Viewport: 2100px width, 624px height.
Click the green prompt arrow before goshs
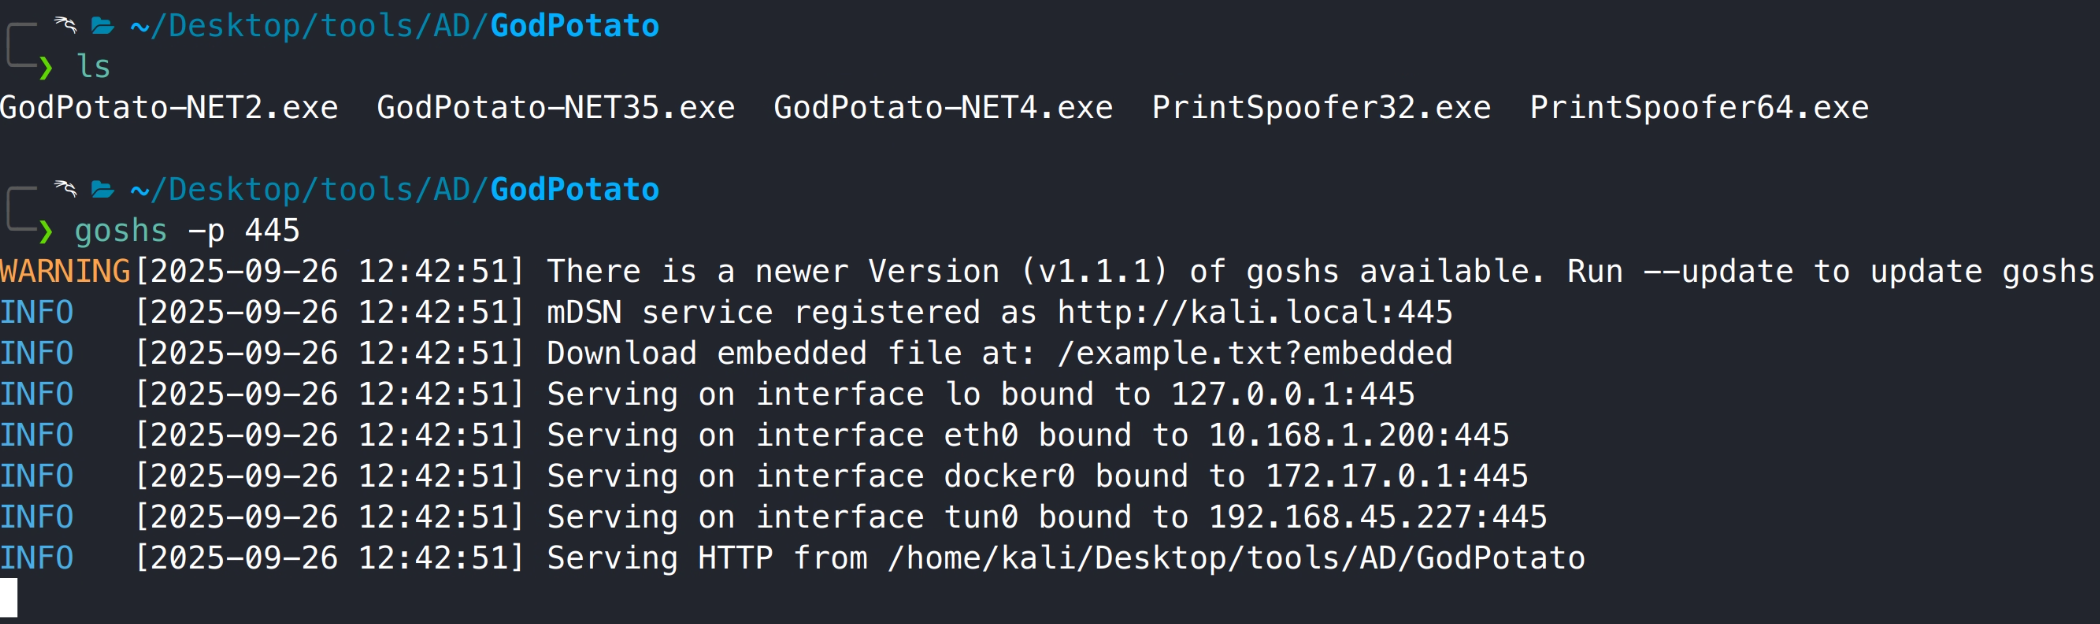[46, 231]
